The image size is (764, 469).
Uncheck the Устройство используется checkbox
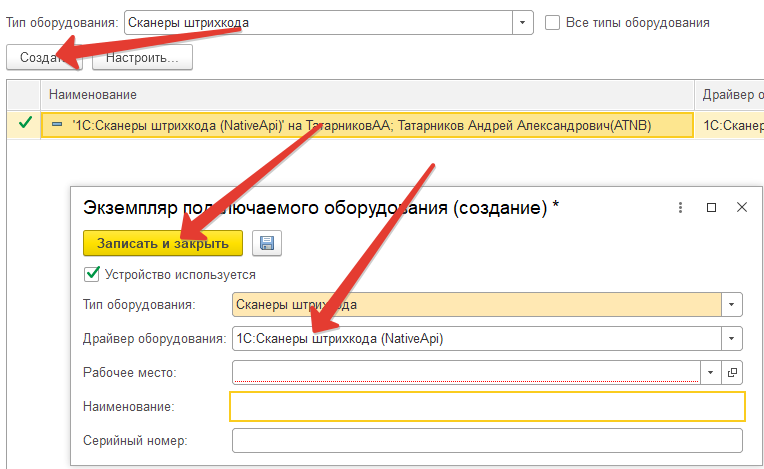point(92,274)
